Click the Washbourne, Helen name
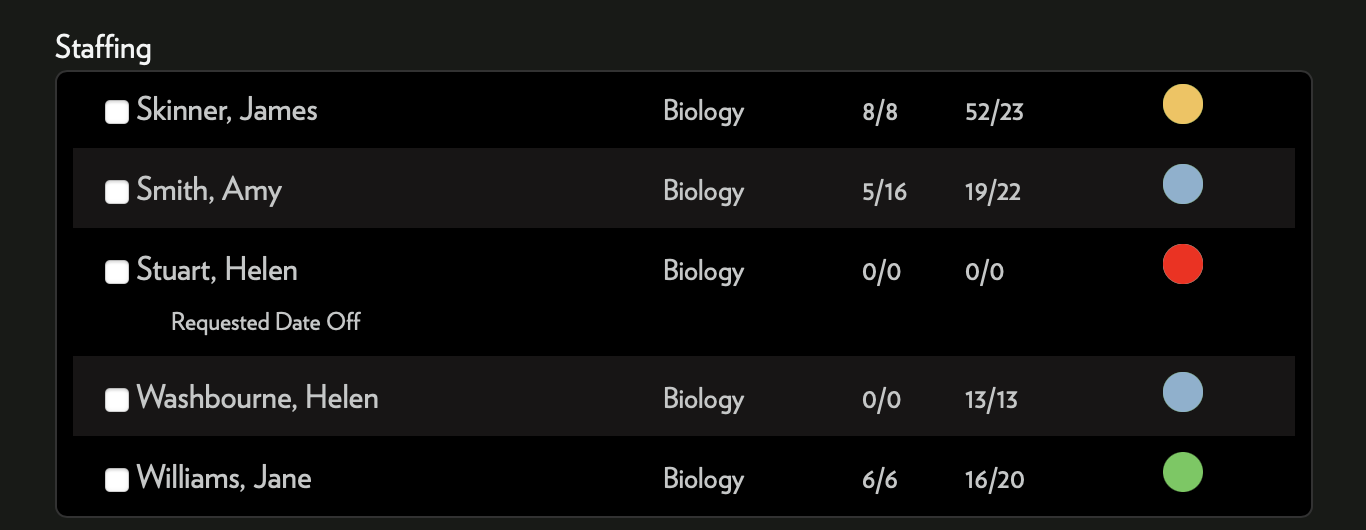 (258, 398)
